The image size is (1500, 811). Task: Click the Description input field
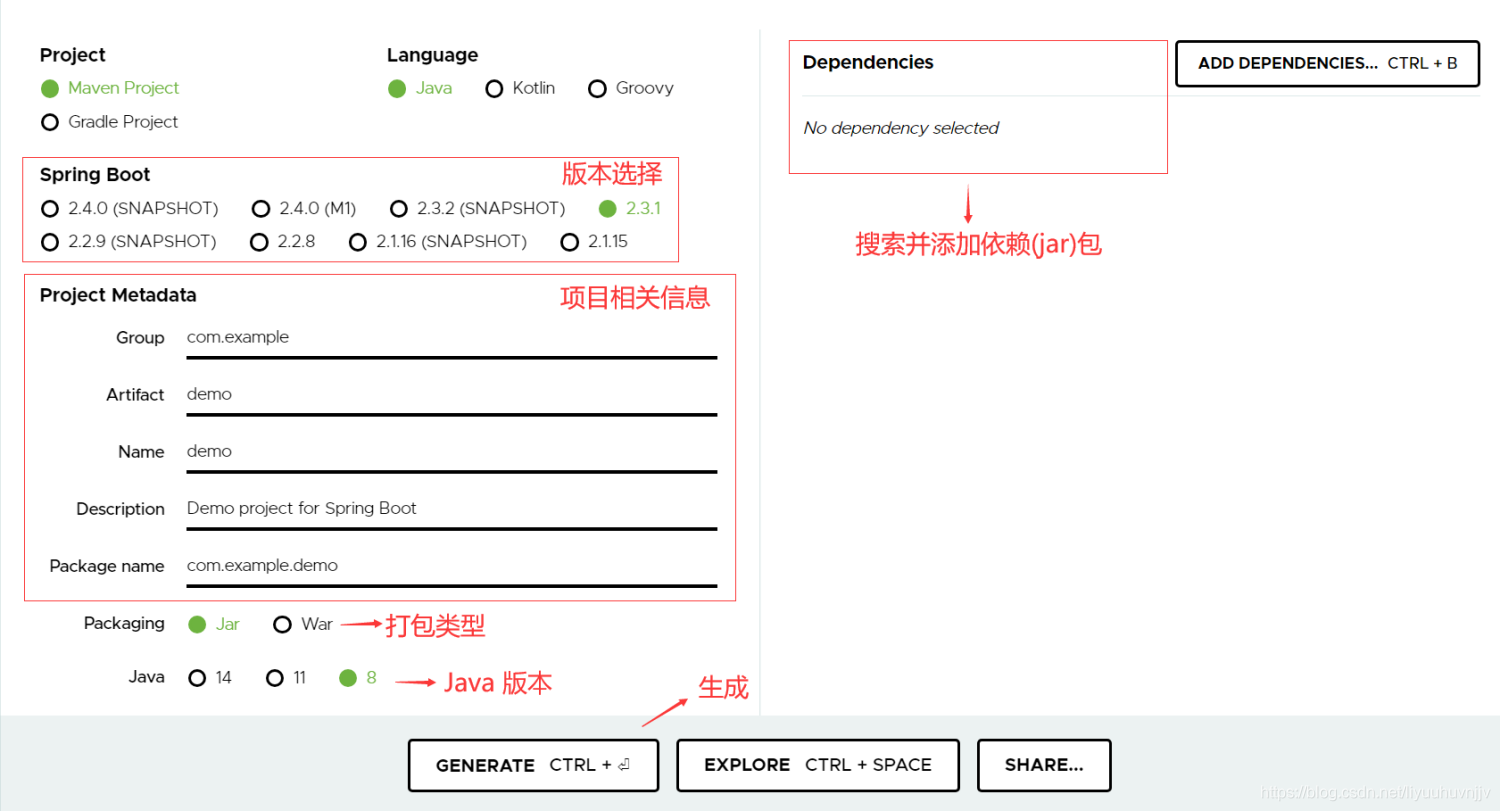click(x=452, y=510)
